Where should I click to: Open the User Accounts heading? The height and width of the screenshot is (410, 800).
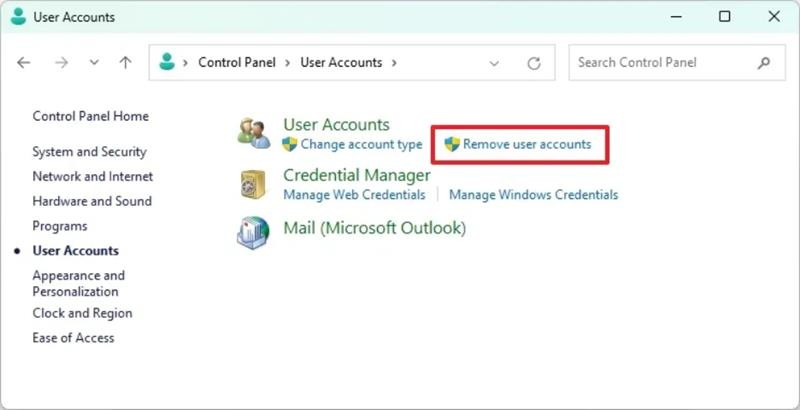point(336,124)
